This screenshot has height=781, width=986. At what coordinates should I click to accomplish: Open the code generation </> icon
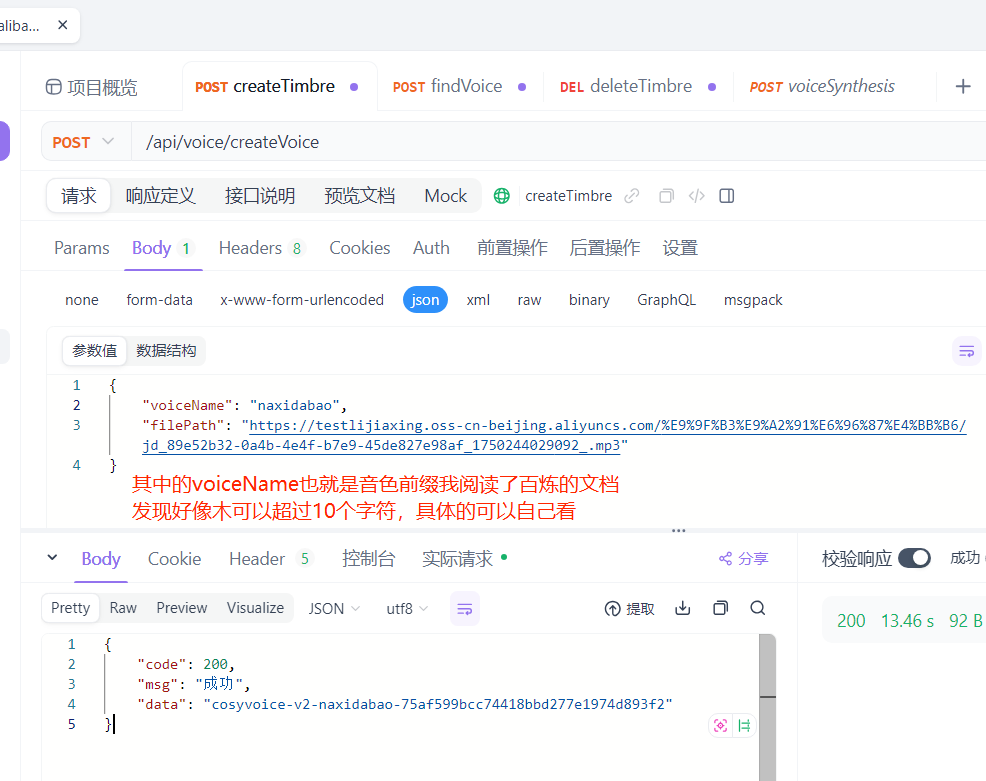click(x=696, y=195)
